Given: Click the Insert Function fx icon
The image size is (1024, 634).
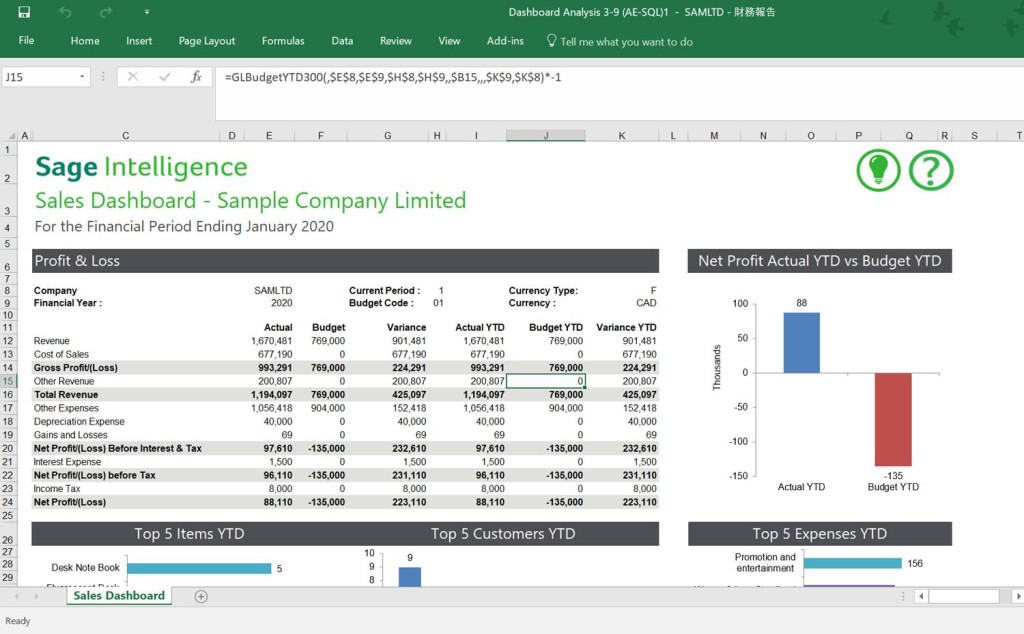Looking at the screenshot, I should click(x=196, y=77).
